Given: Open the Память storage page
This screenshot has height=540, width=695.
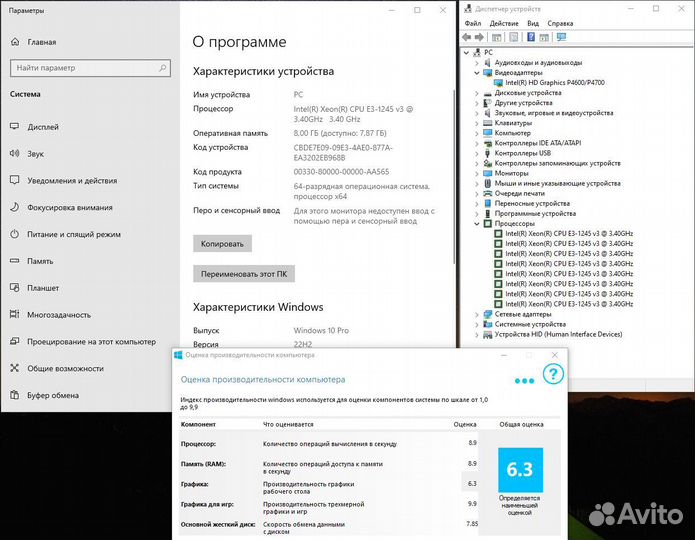Looking at the screenshot, I should [40, 261].
